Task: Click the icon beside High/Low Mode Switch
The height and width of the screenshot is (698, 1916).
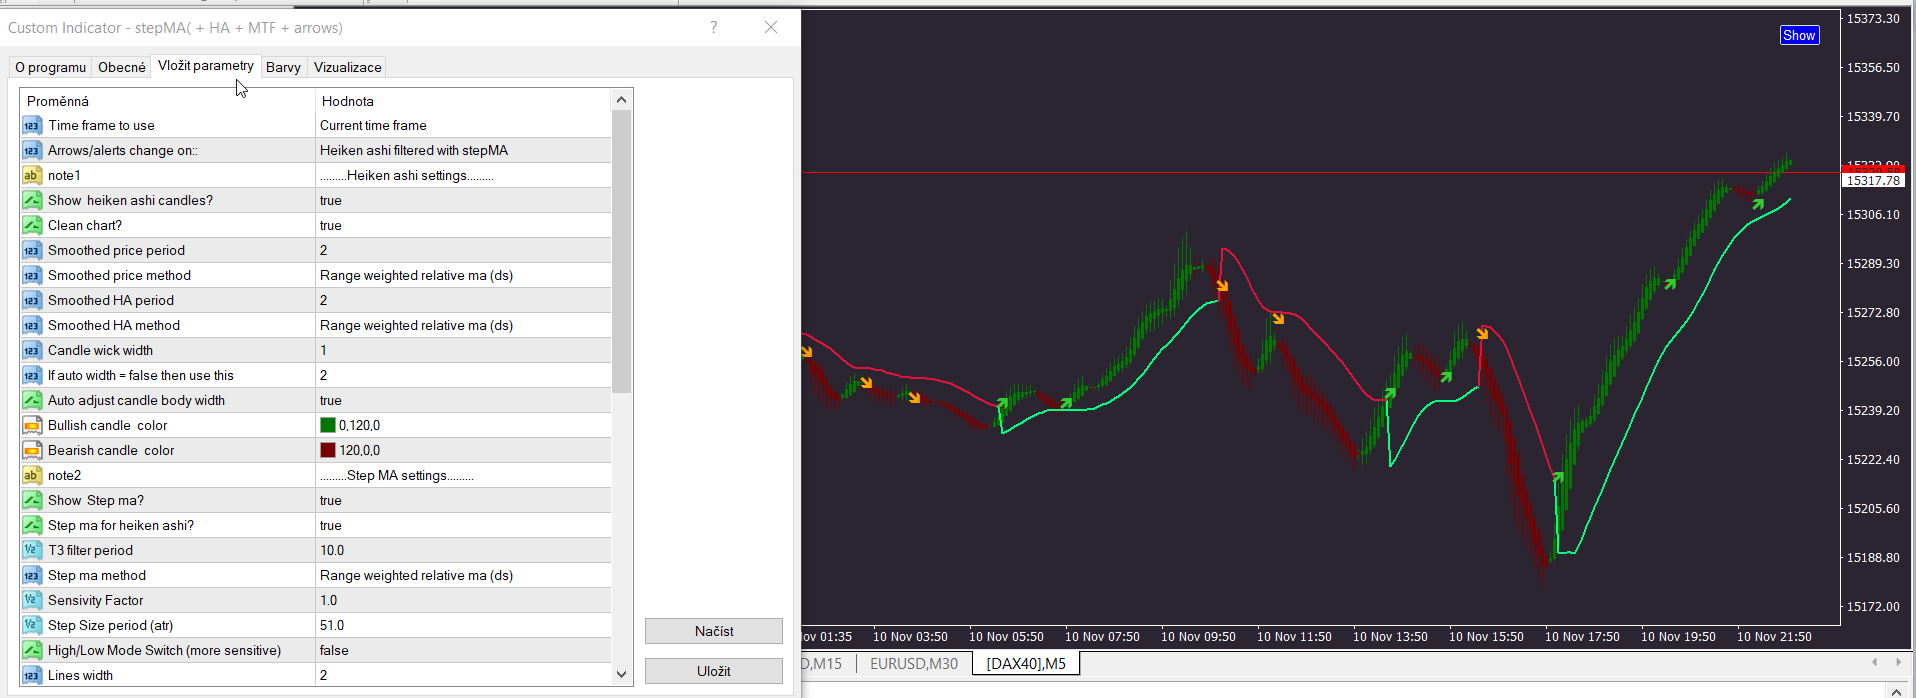Action: point(32,650)
